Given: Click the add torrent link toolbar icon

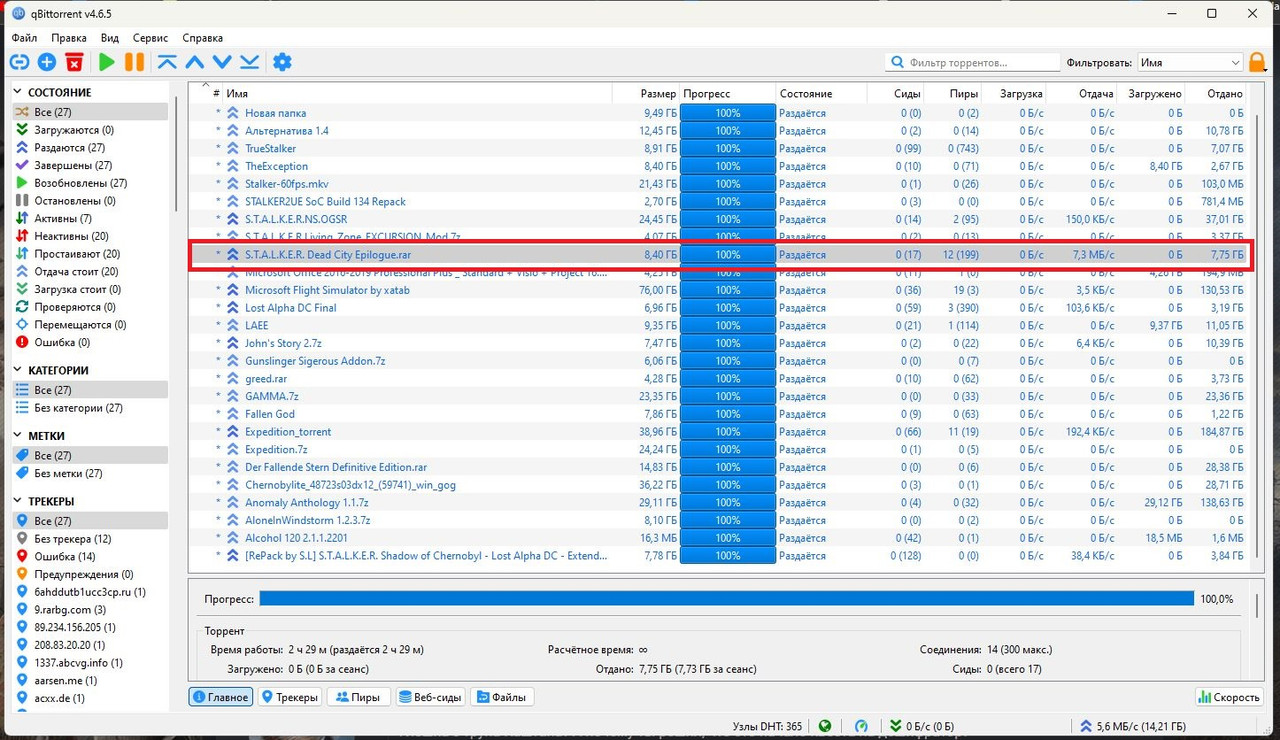Looking at the screenshot, I should (19, 62).
